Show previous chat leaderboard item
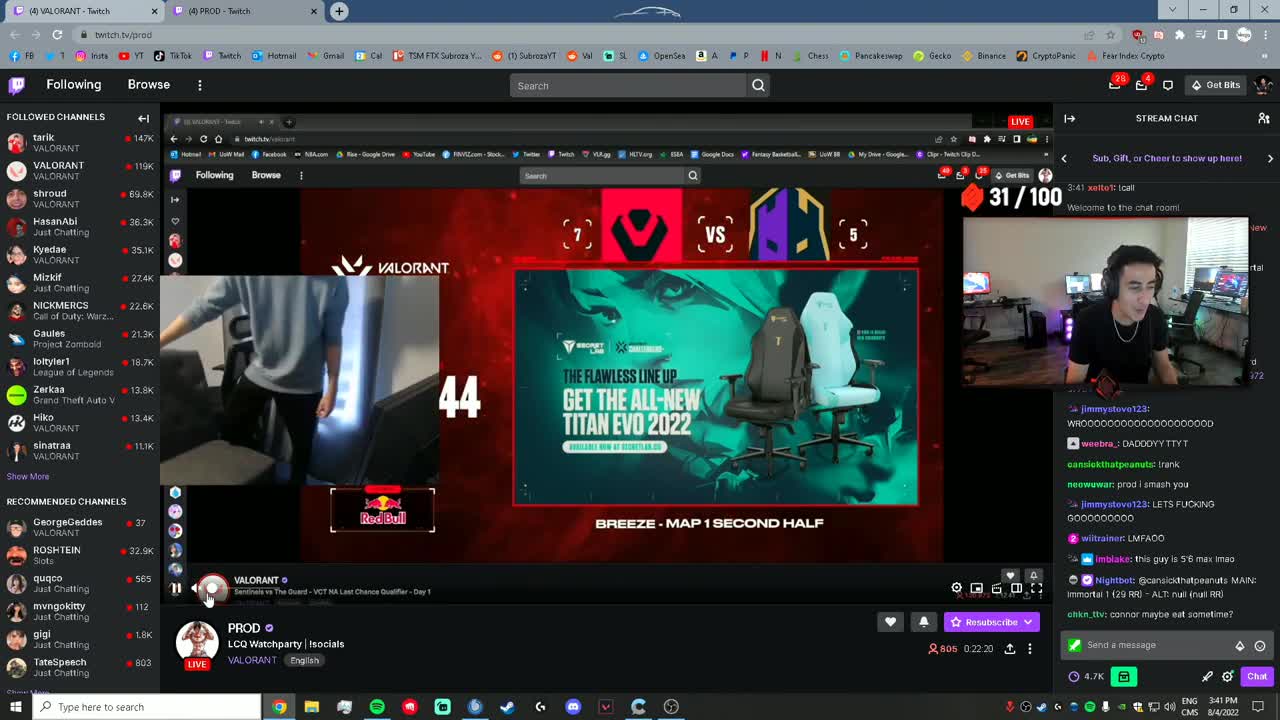 click(x=1064, y=158)
